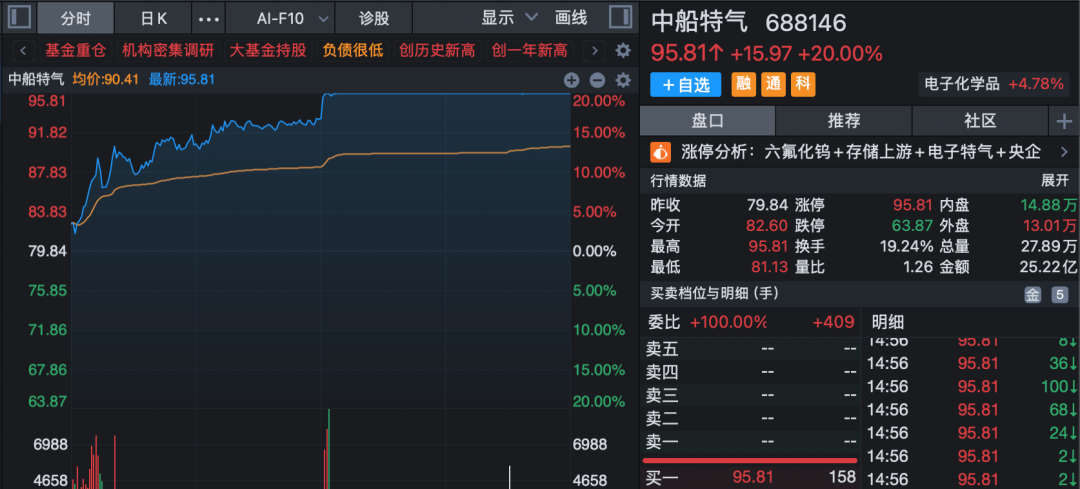Click the 换手 value 19.24%
The image size is (1080, 489).
(x=907, y=246)
